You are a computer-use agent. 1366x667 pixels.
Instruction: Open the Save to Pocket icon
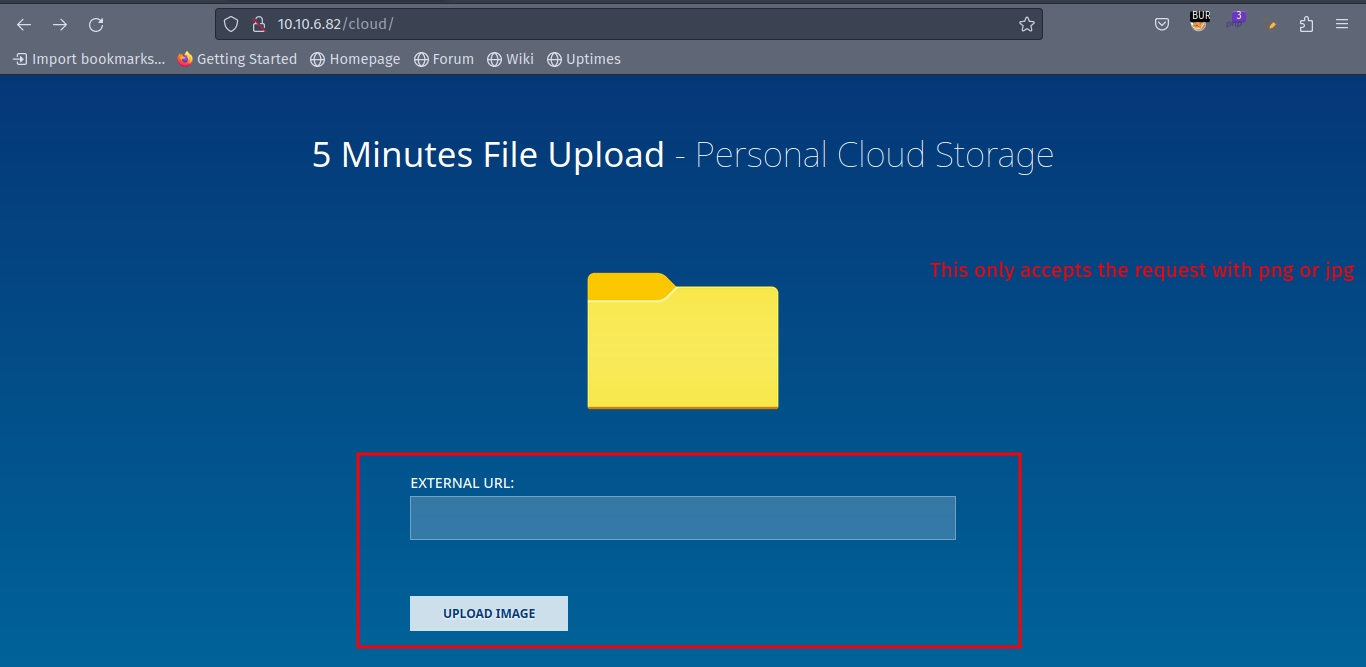pyautogui.click(x=1162, y=25)
